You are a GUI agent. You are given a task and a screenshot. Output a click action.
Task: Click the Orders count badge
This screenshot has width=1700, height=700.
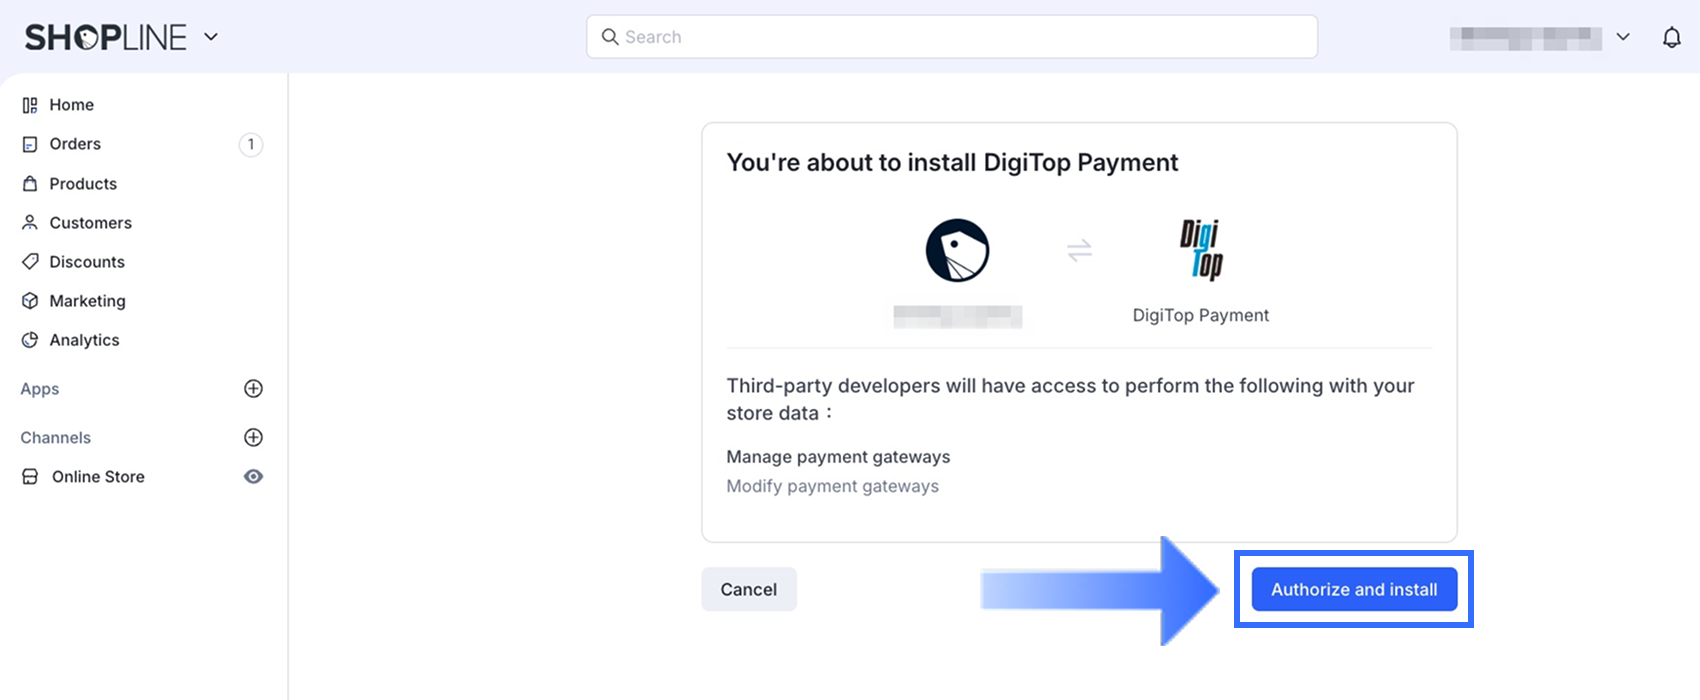click(251, 144)
